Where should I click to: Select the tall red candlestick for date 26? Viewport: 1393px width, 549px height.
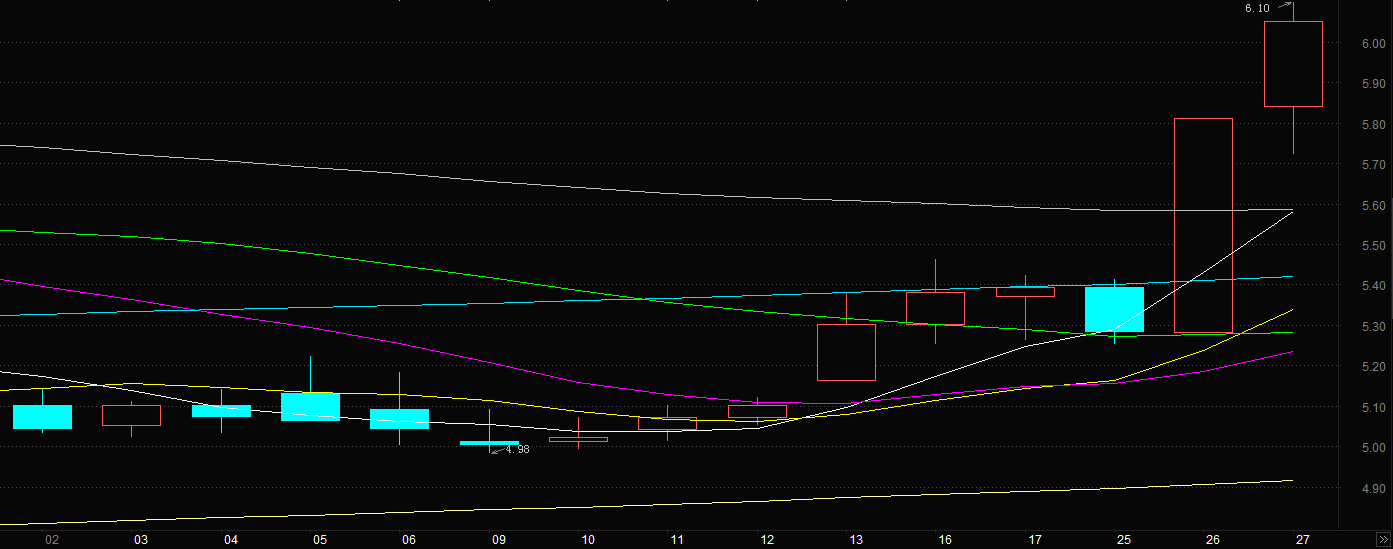pyautogui.click(x=1203, y=226)
